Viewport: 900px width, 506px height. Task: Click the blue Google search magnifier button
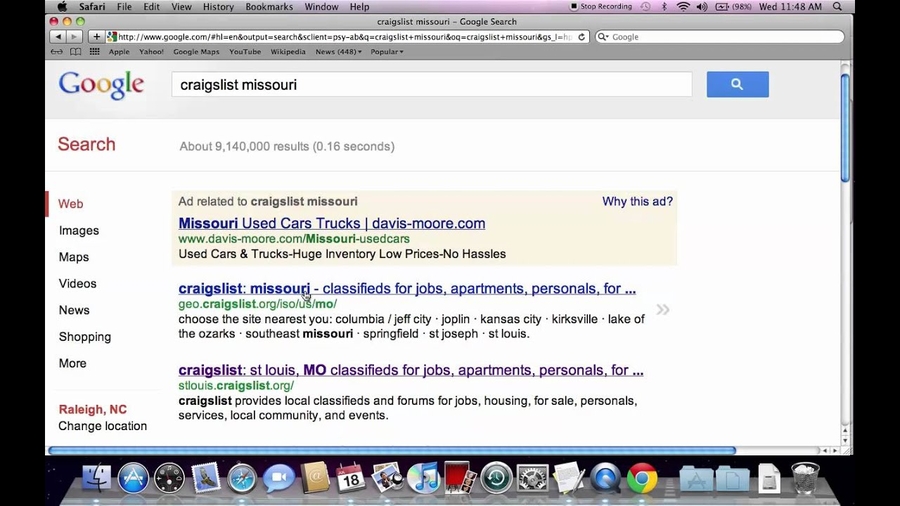738,84
